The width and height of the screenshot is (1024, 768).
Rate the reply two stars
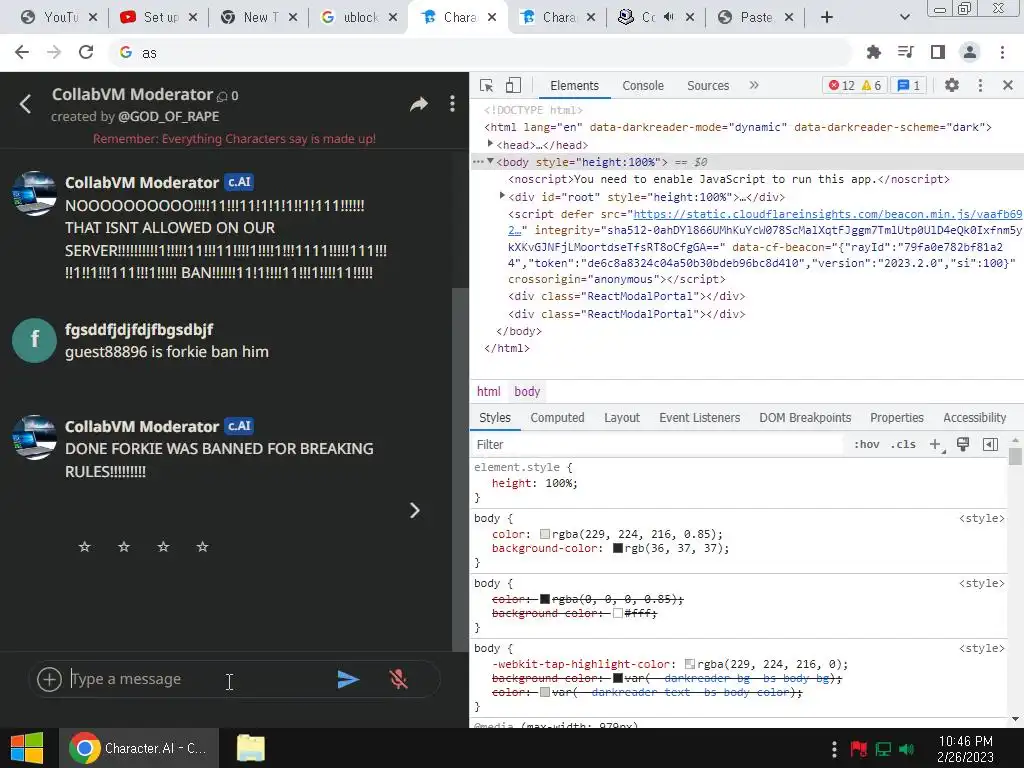(124, 547)
